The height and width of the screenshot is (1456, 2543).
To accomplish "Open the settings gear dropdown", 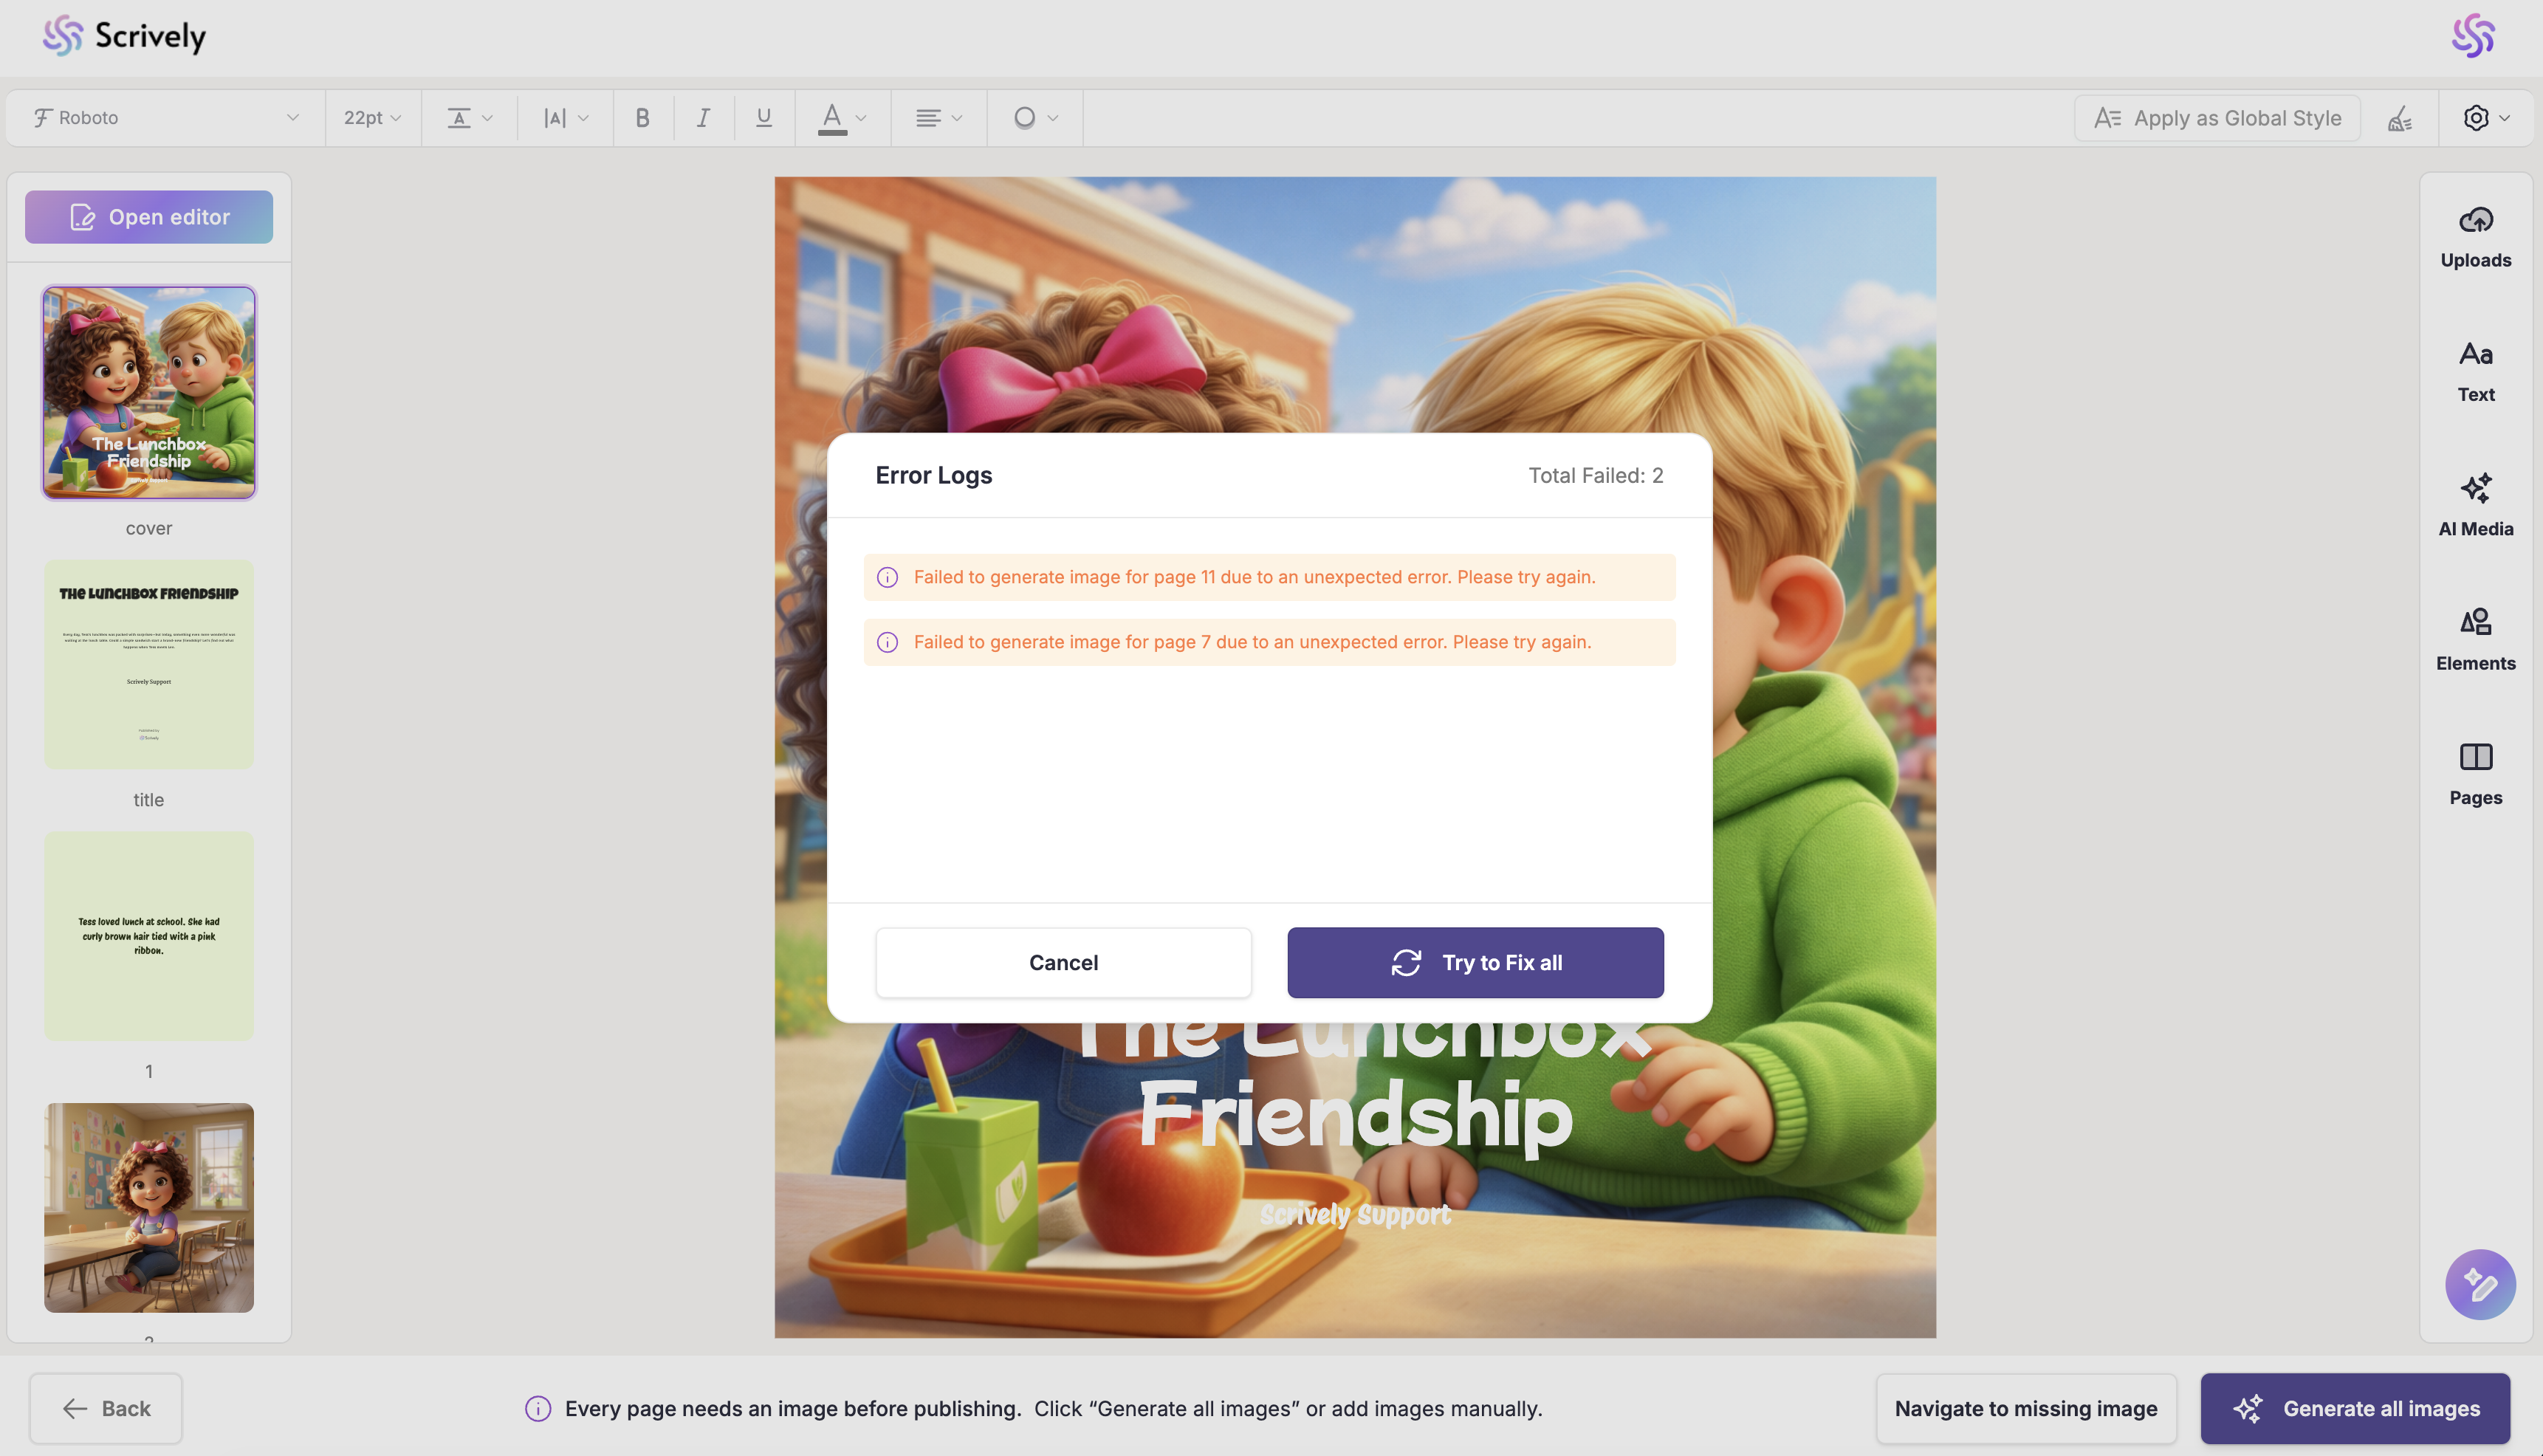I will [x=2485, y=118].
